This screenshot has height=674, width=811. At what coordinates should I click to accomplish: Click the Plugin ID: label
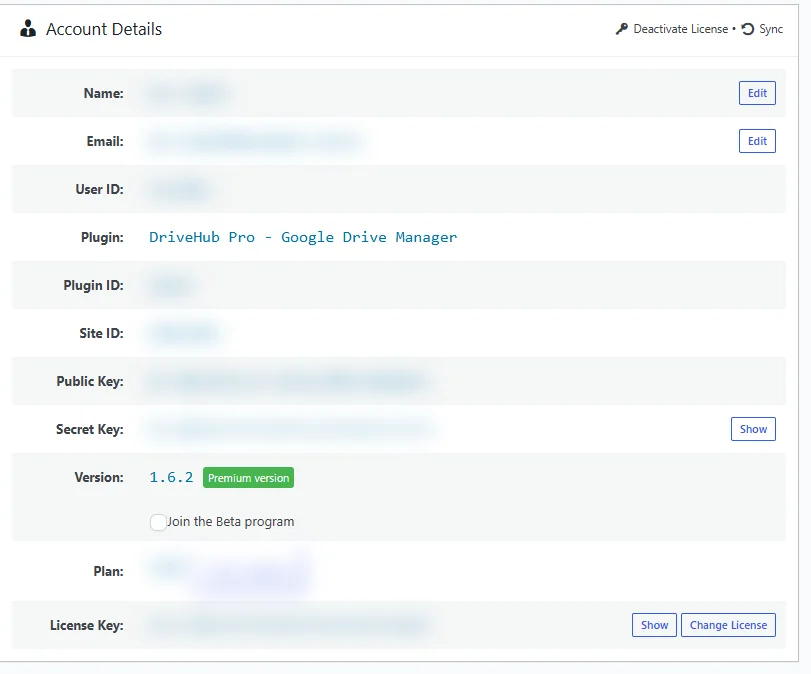click(x=93, y=286)
